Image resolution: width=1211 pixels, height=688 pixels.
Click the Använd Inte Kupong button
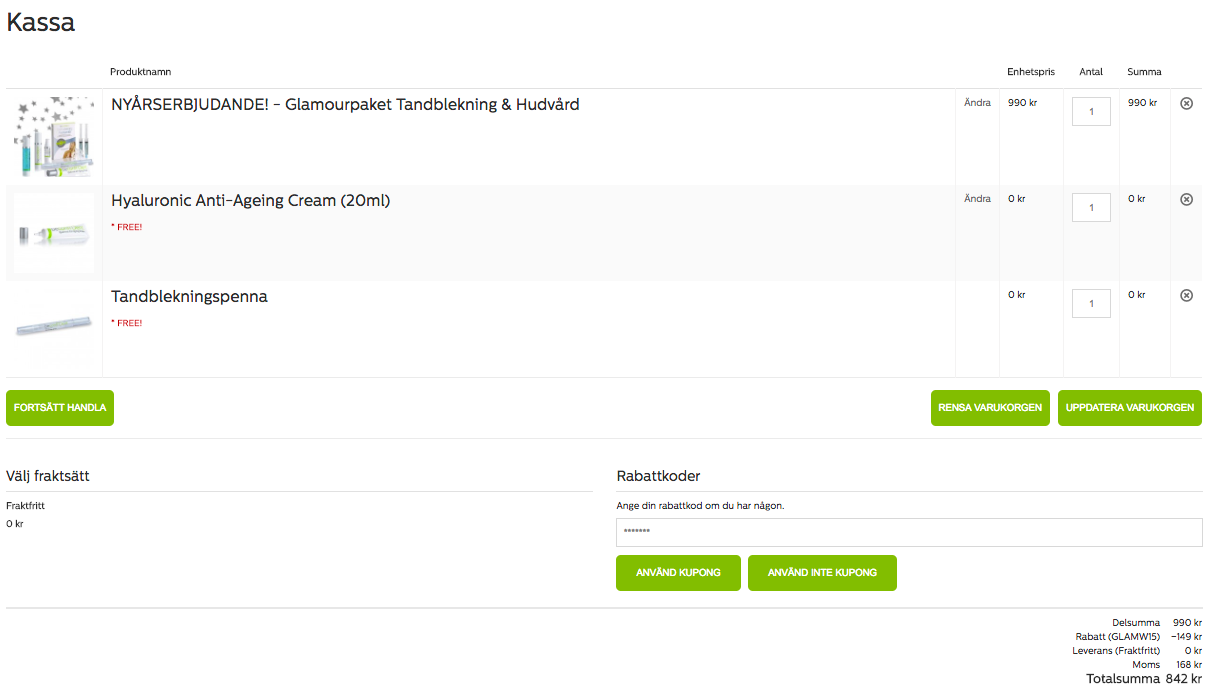pos(822,573)
